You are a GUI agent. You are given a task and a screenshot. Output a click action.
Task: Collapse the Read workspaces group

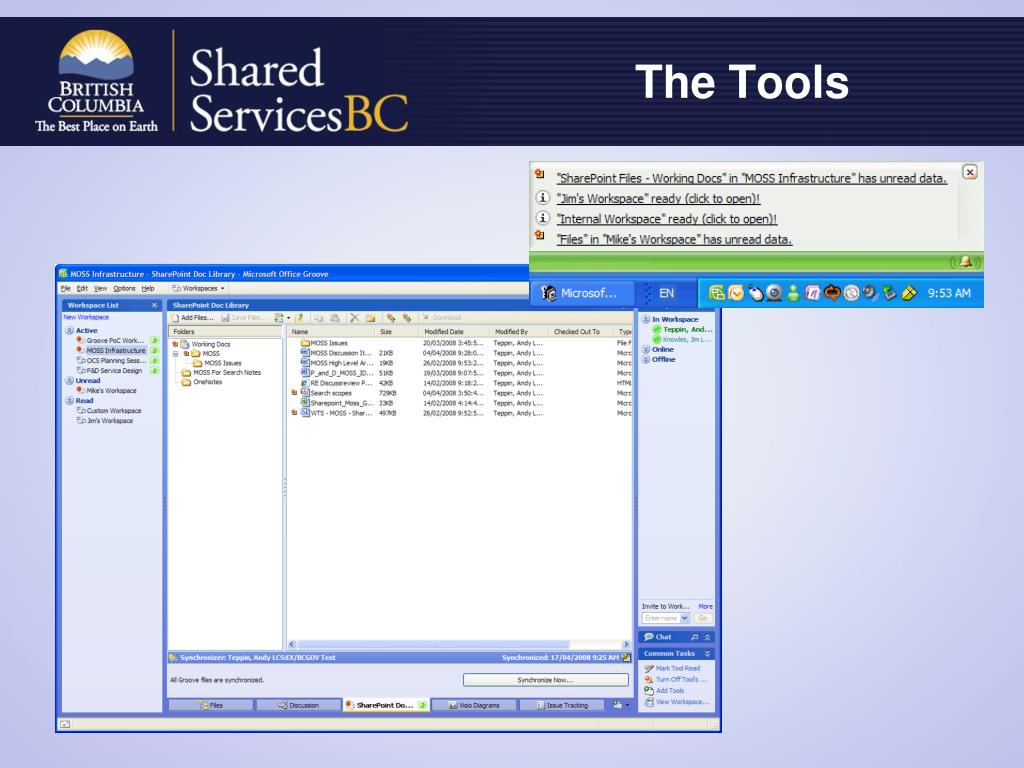[69, 400]
